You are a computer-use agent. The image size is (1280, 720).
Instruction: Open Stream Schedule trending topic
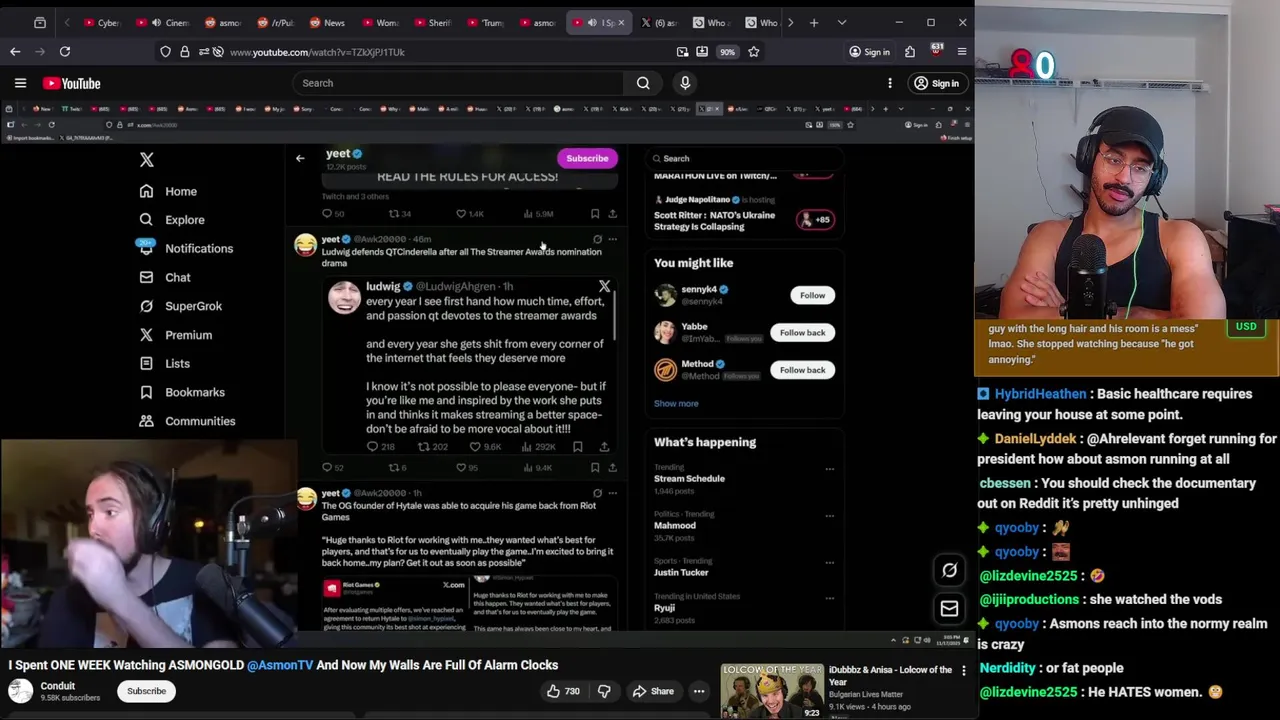coord(689,478)
